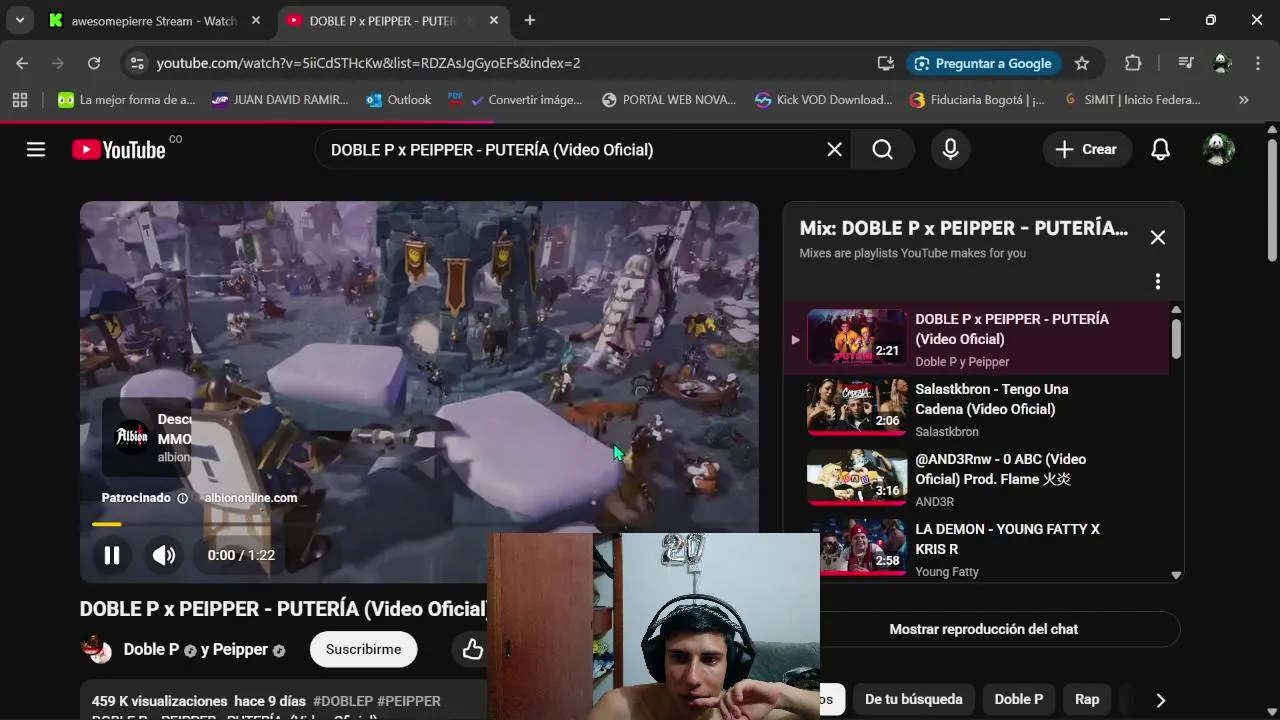1280x720 pixels.
Task: Open Outlook bookmark
Action: coord(398,100)
